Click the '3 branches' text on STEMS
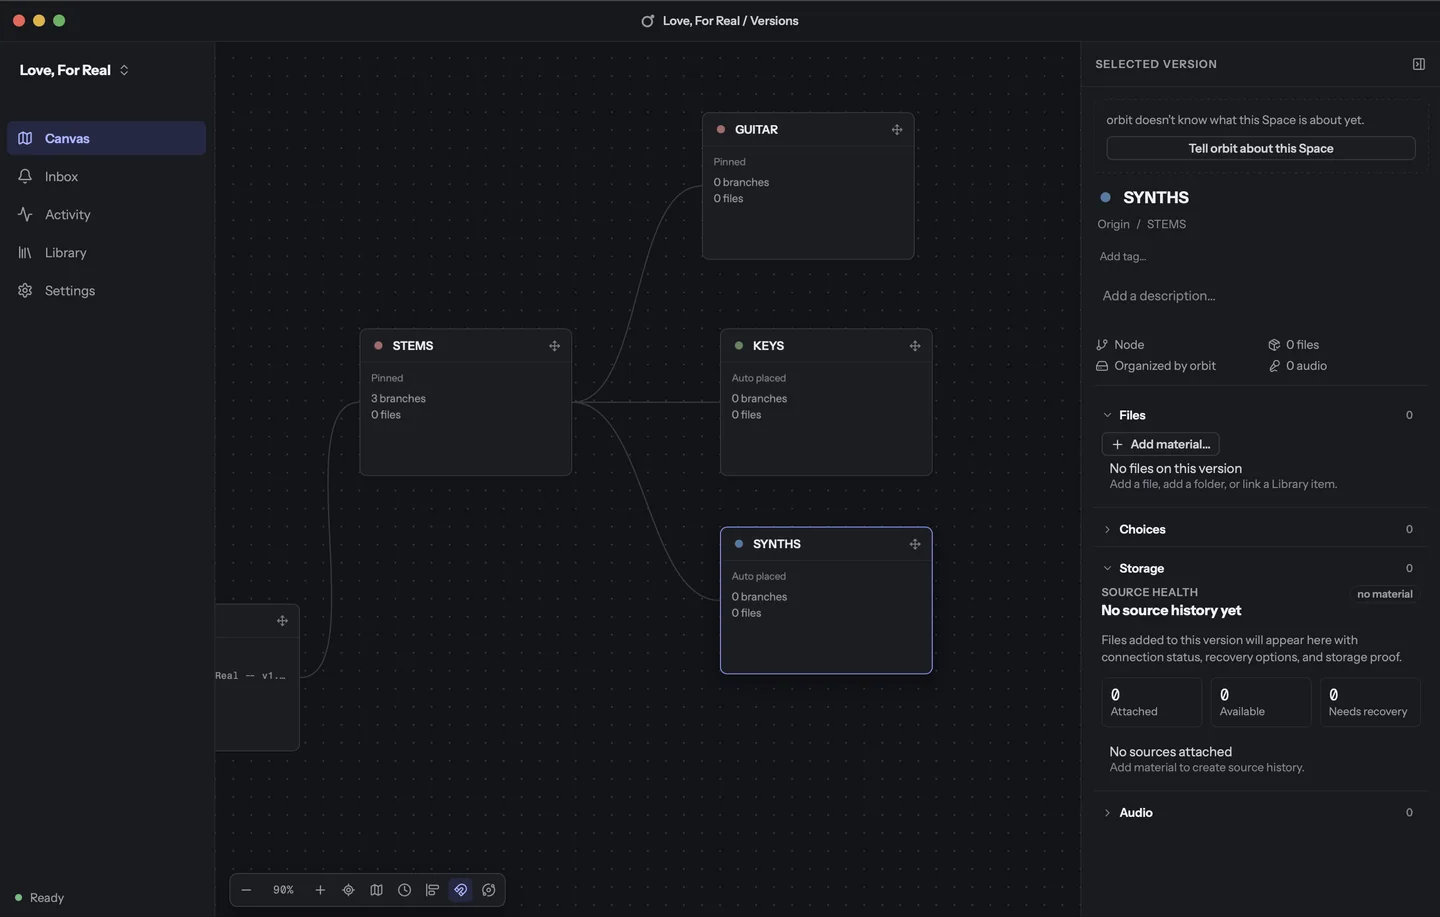The width and height of the screenshot is (1440, 917). (398, 398)
